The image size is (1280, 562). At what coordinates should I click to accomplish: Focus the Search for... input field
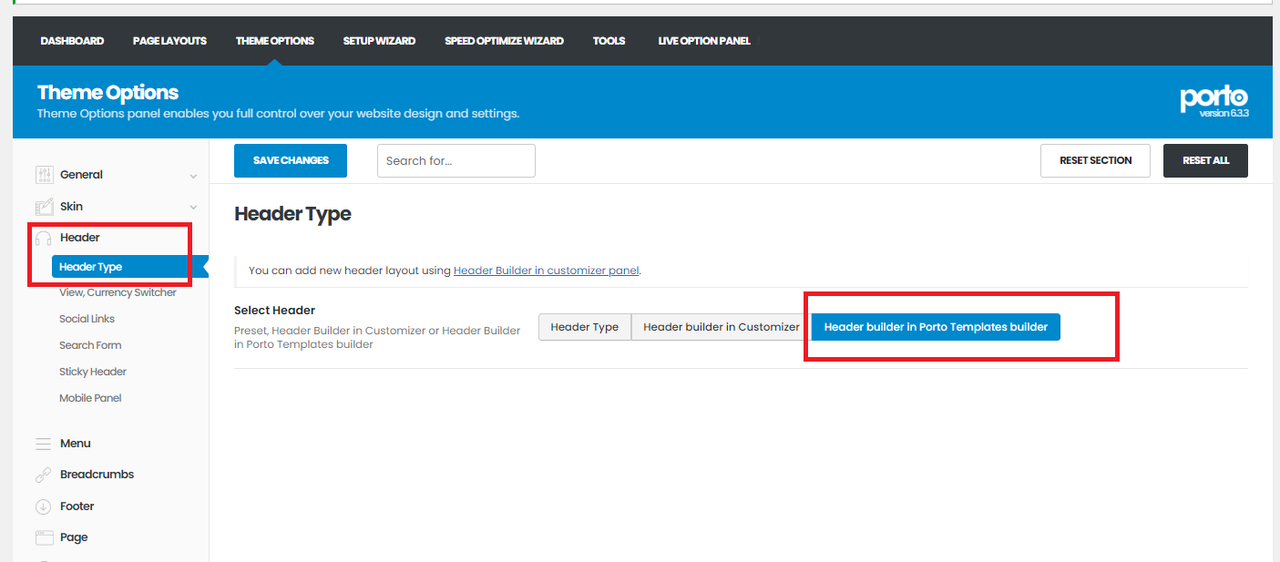pyautogui.click(x=456, y=161)
